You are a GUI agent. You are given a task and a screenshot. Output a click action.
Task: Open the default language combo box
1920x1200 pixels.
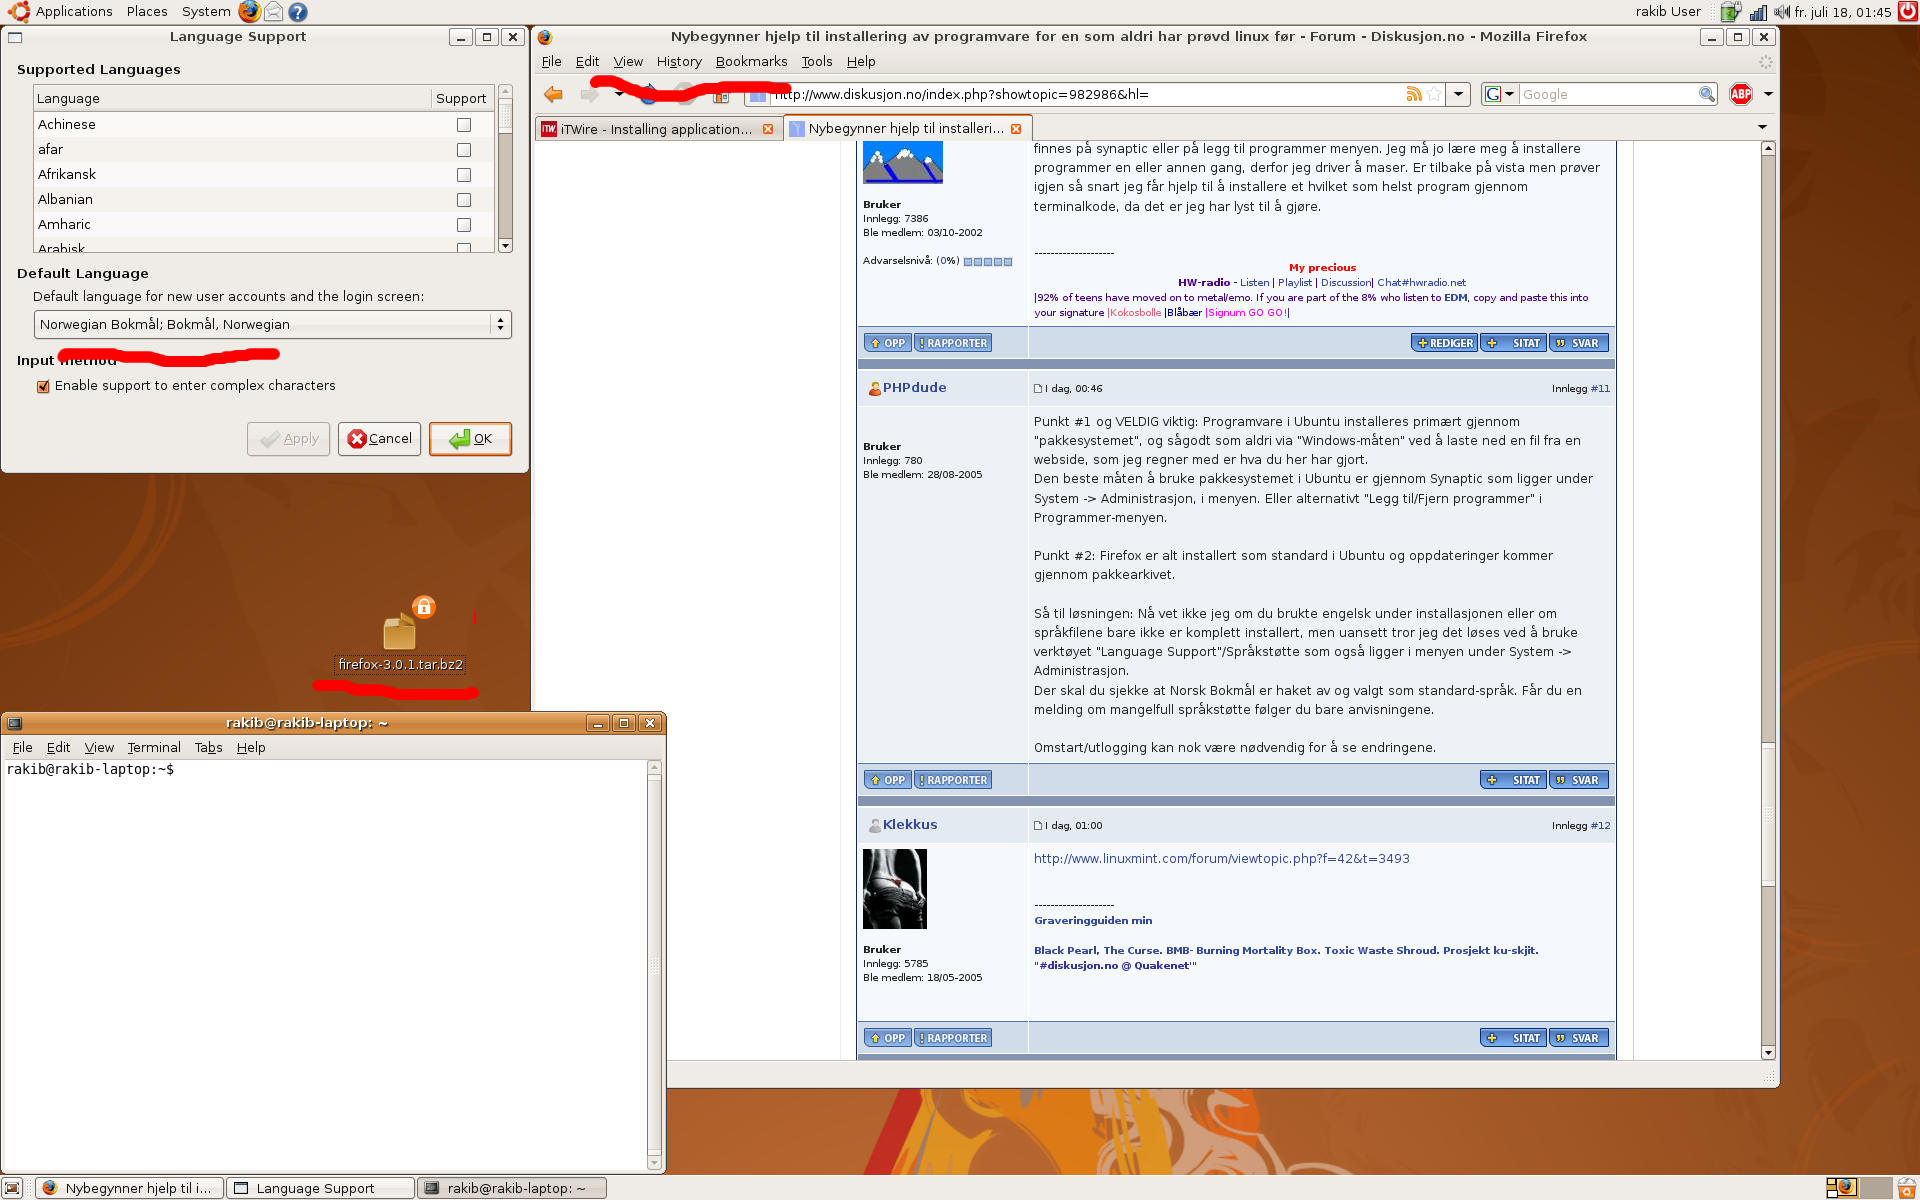point(272,324)
